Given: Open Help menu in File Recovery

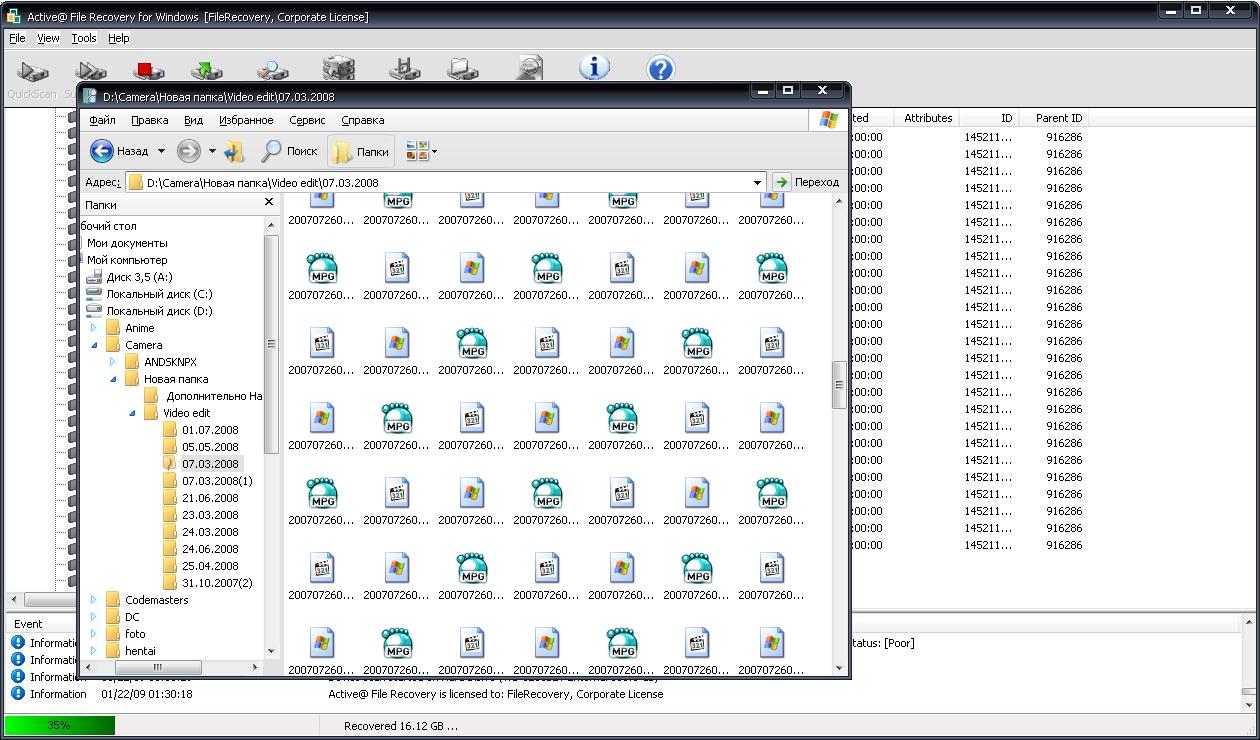Looking at the screenshot, I should [118, 38].
